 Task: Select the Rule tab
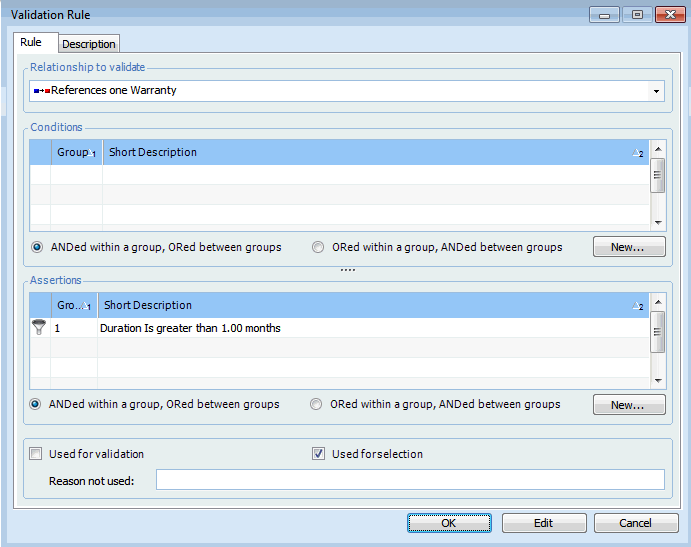(x=31, y=43)
